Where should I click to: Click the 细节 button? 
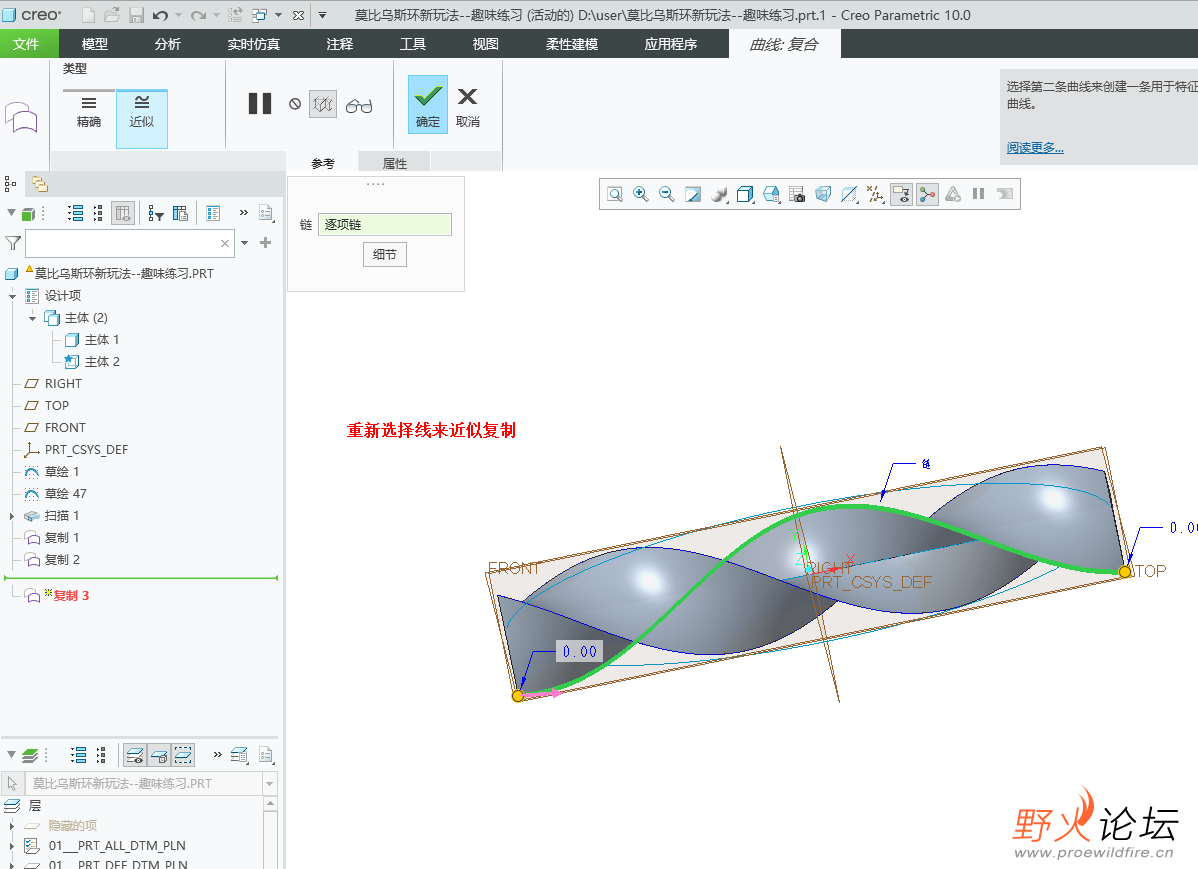point(384,255)
